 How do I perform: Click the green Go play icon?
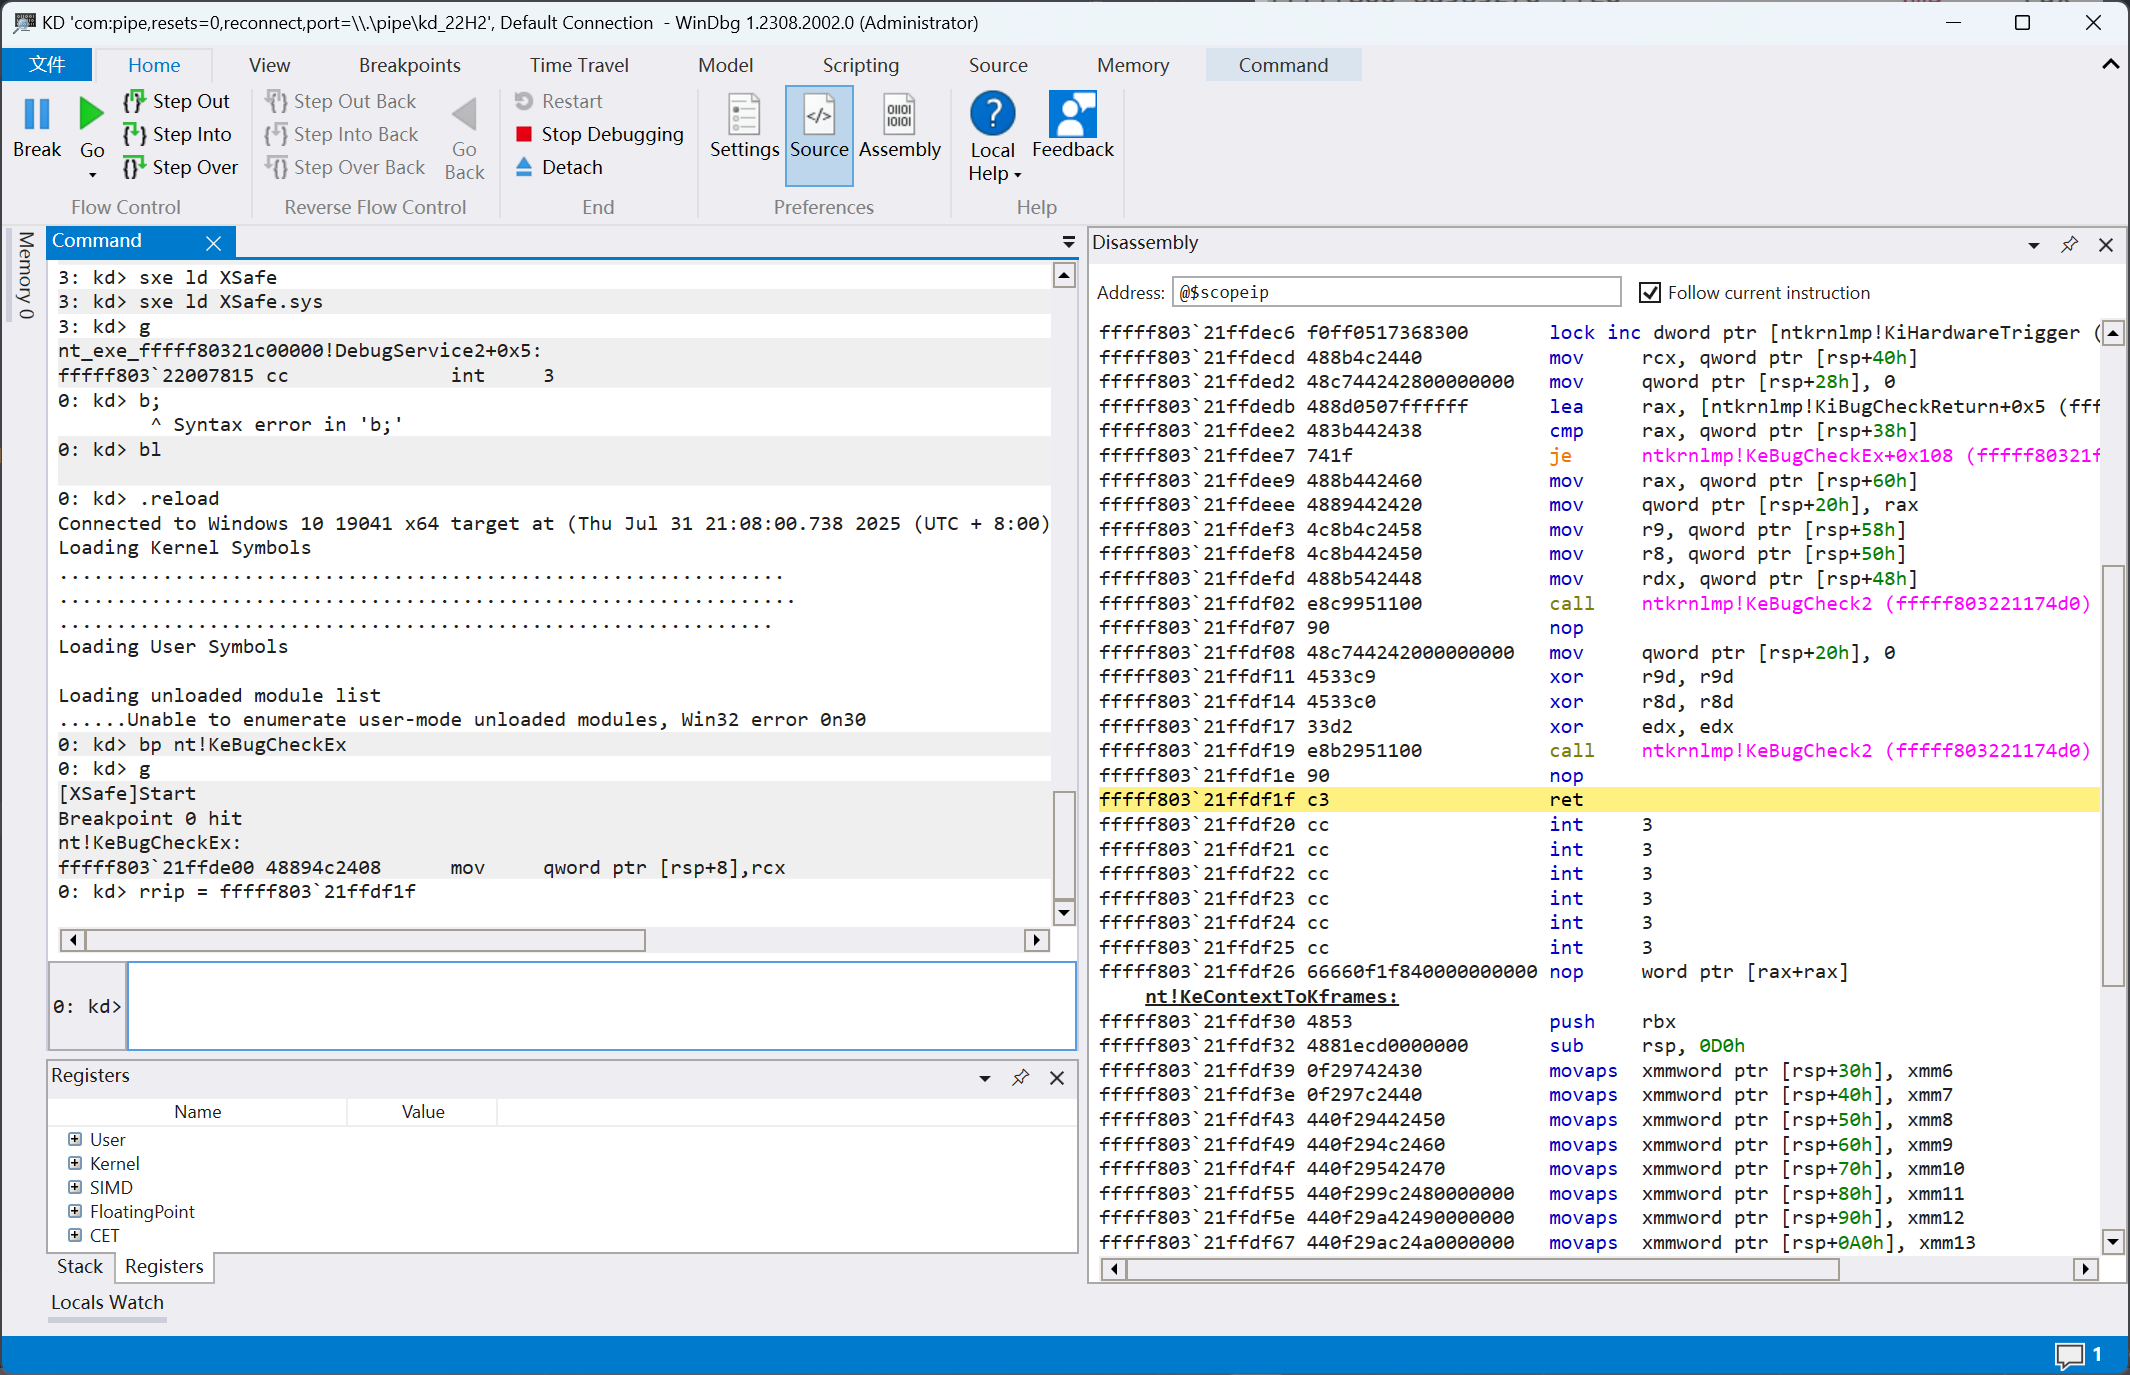click(91, 115)
